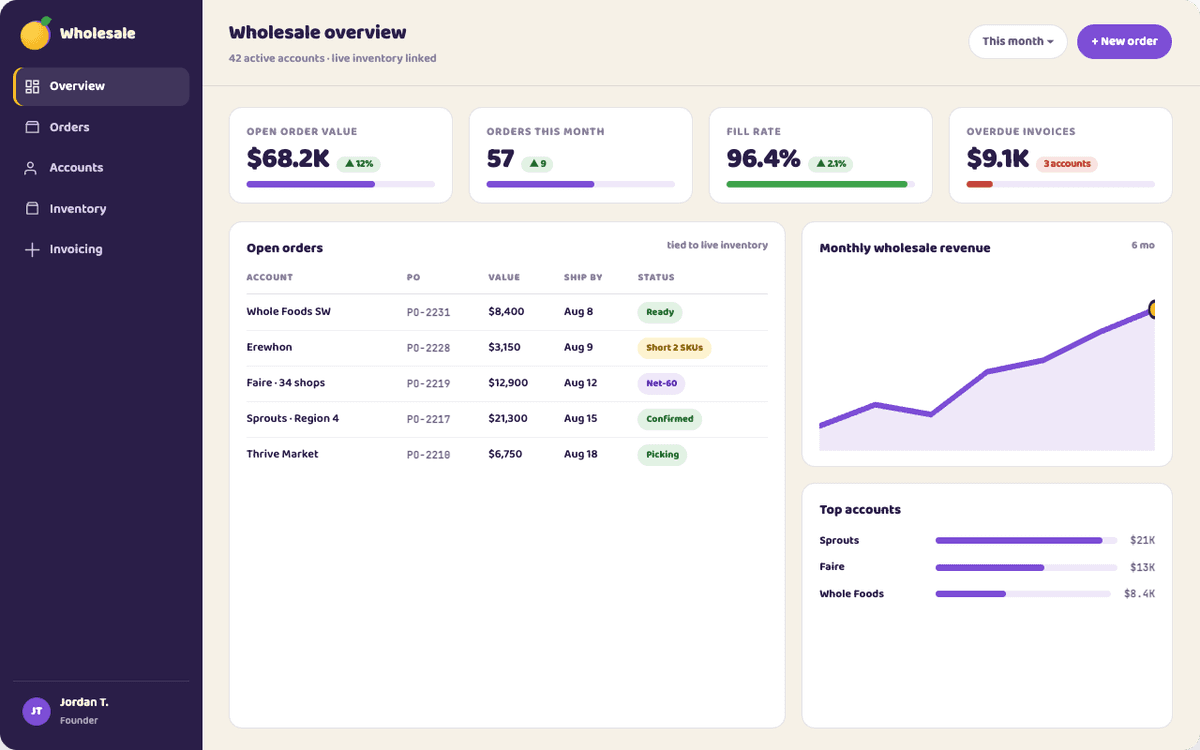Go to the Overview menu item
This screenshot has height=750, width=1200.
click(101, 86)
